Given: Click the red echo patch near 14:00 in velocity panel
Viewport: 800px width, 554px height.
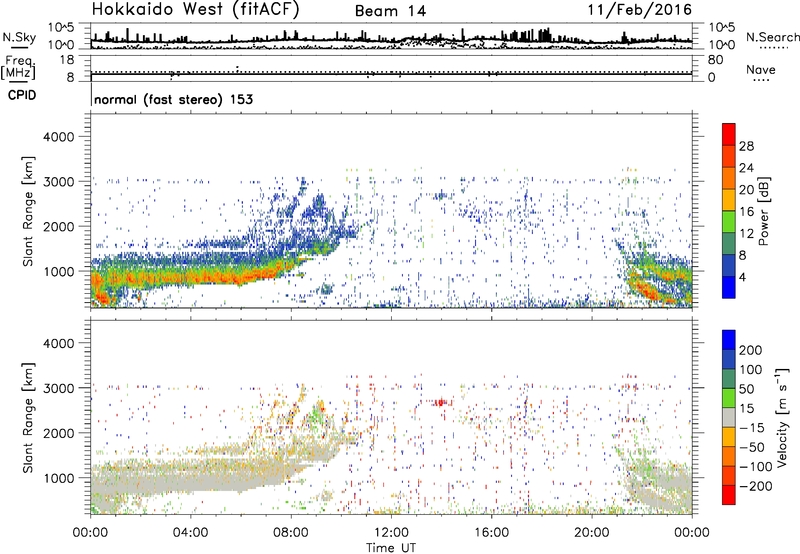Looking at the screenshot, I should pyautogui.click(x=440, y=402).
